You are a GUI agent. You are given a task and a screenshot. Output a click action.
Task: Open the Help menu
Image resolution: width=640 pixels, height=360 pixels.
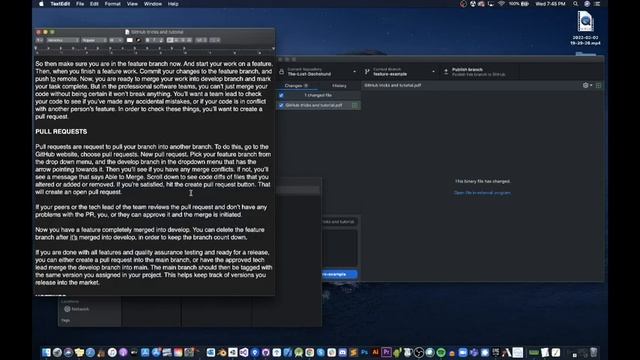pos(173,4)
